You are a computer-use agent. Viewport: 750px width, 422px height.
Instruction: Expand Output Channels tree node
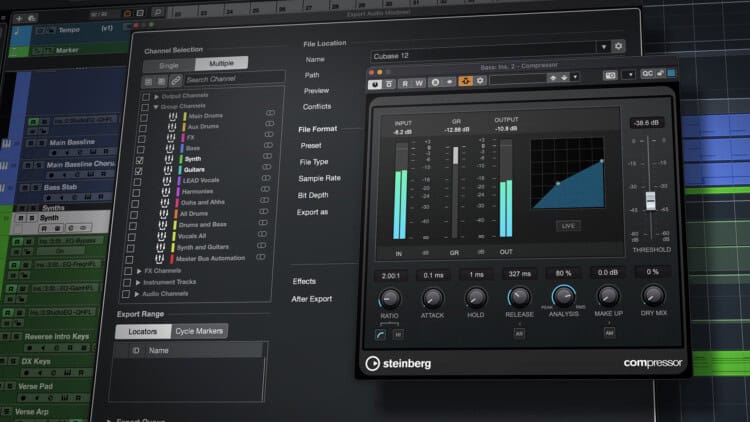(156, 96)
